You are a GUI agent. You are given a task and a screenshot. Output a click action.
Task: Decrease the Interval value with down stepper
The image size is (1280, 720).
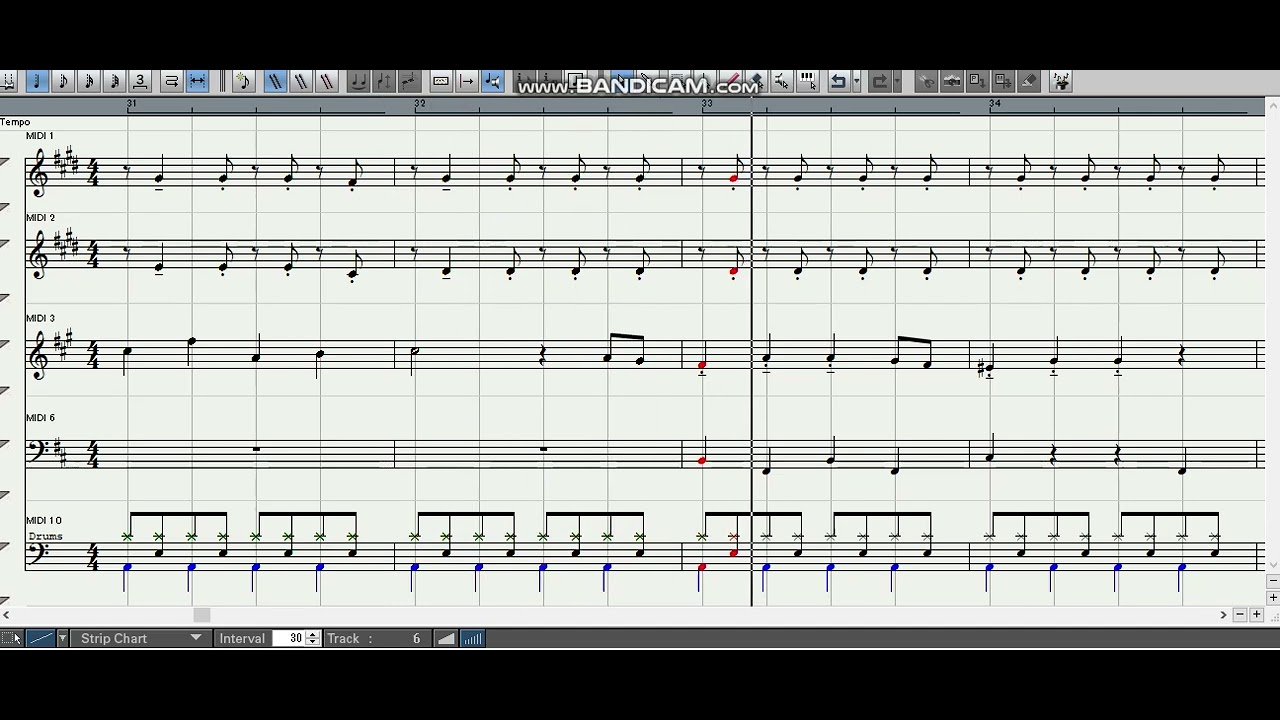(x=313, y=642)
